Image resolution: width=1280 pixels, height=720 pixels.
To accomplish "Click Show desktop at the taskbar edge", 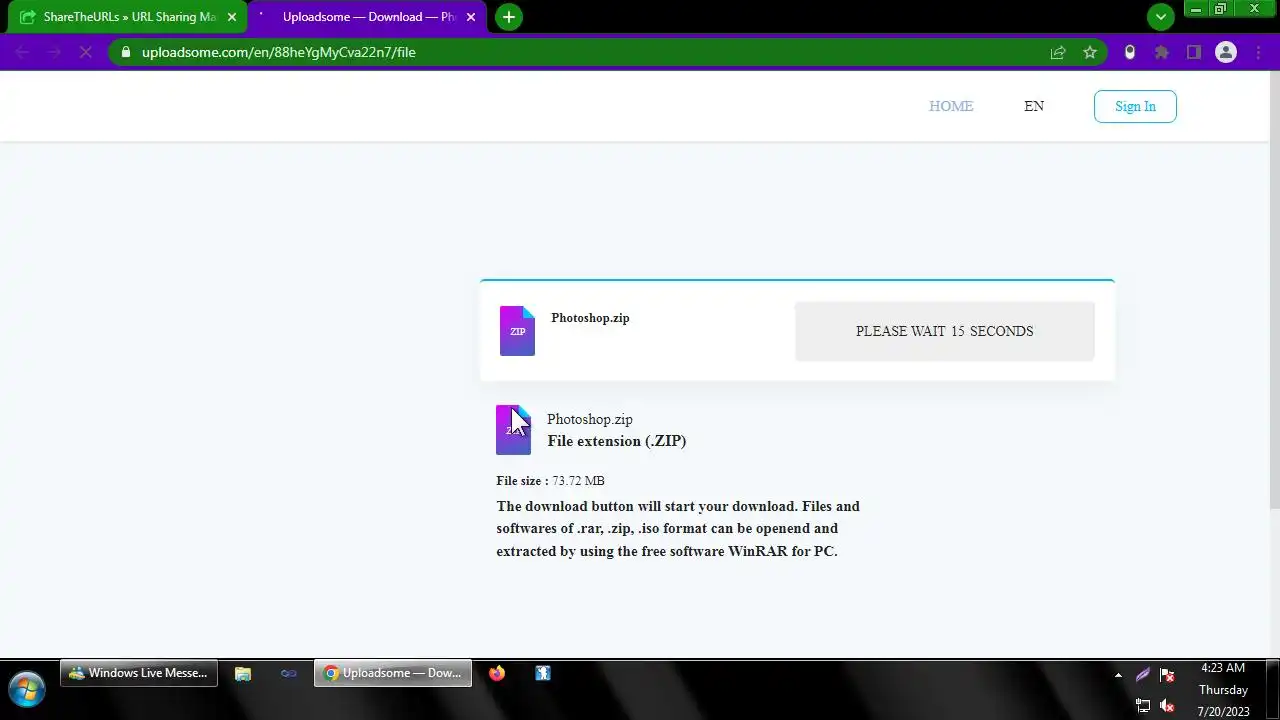I will coord(1272,690).
